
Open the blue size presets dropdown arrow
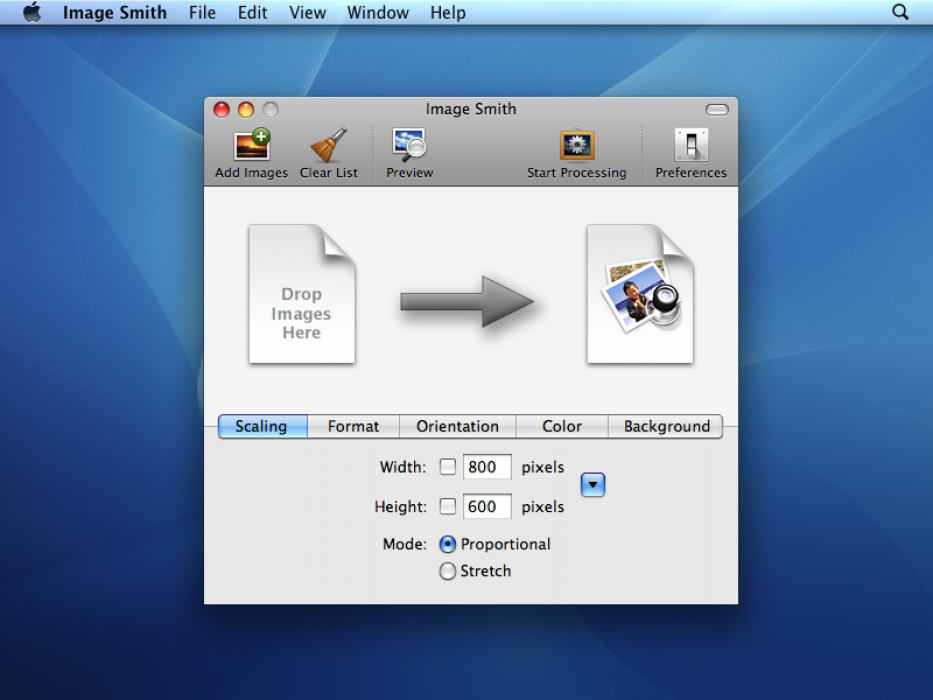coord(593,485)
